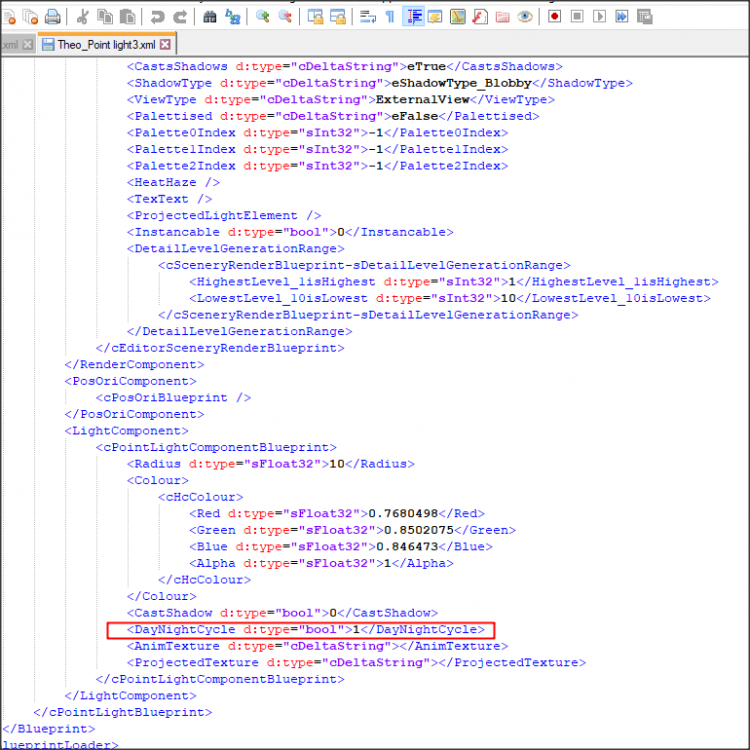750x750 pixels.
Task: Close the partially hidden .xml tab
Action: tap(27, 45)
